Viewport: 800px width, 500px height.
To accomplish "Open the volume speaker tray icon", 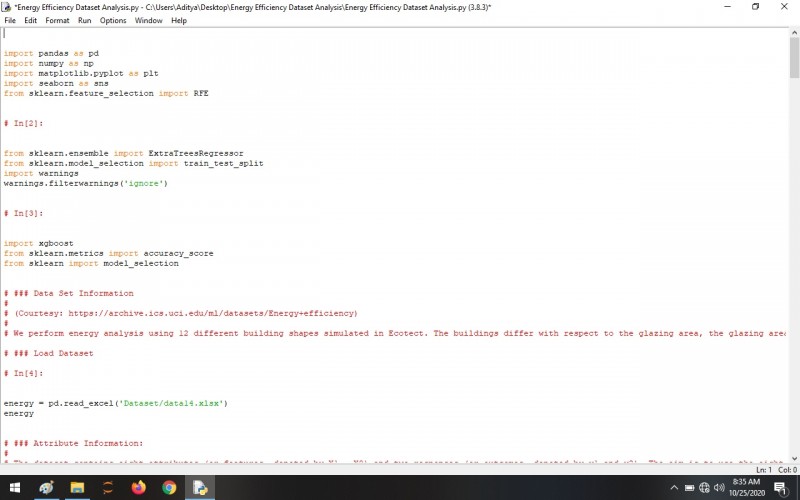I will (x=719, y=488).
